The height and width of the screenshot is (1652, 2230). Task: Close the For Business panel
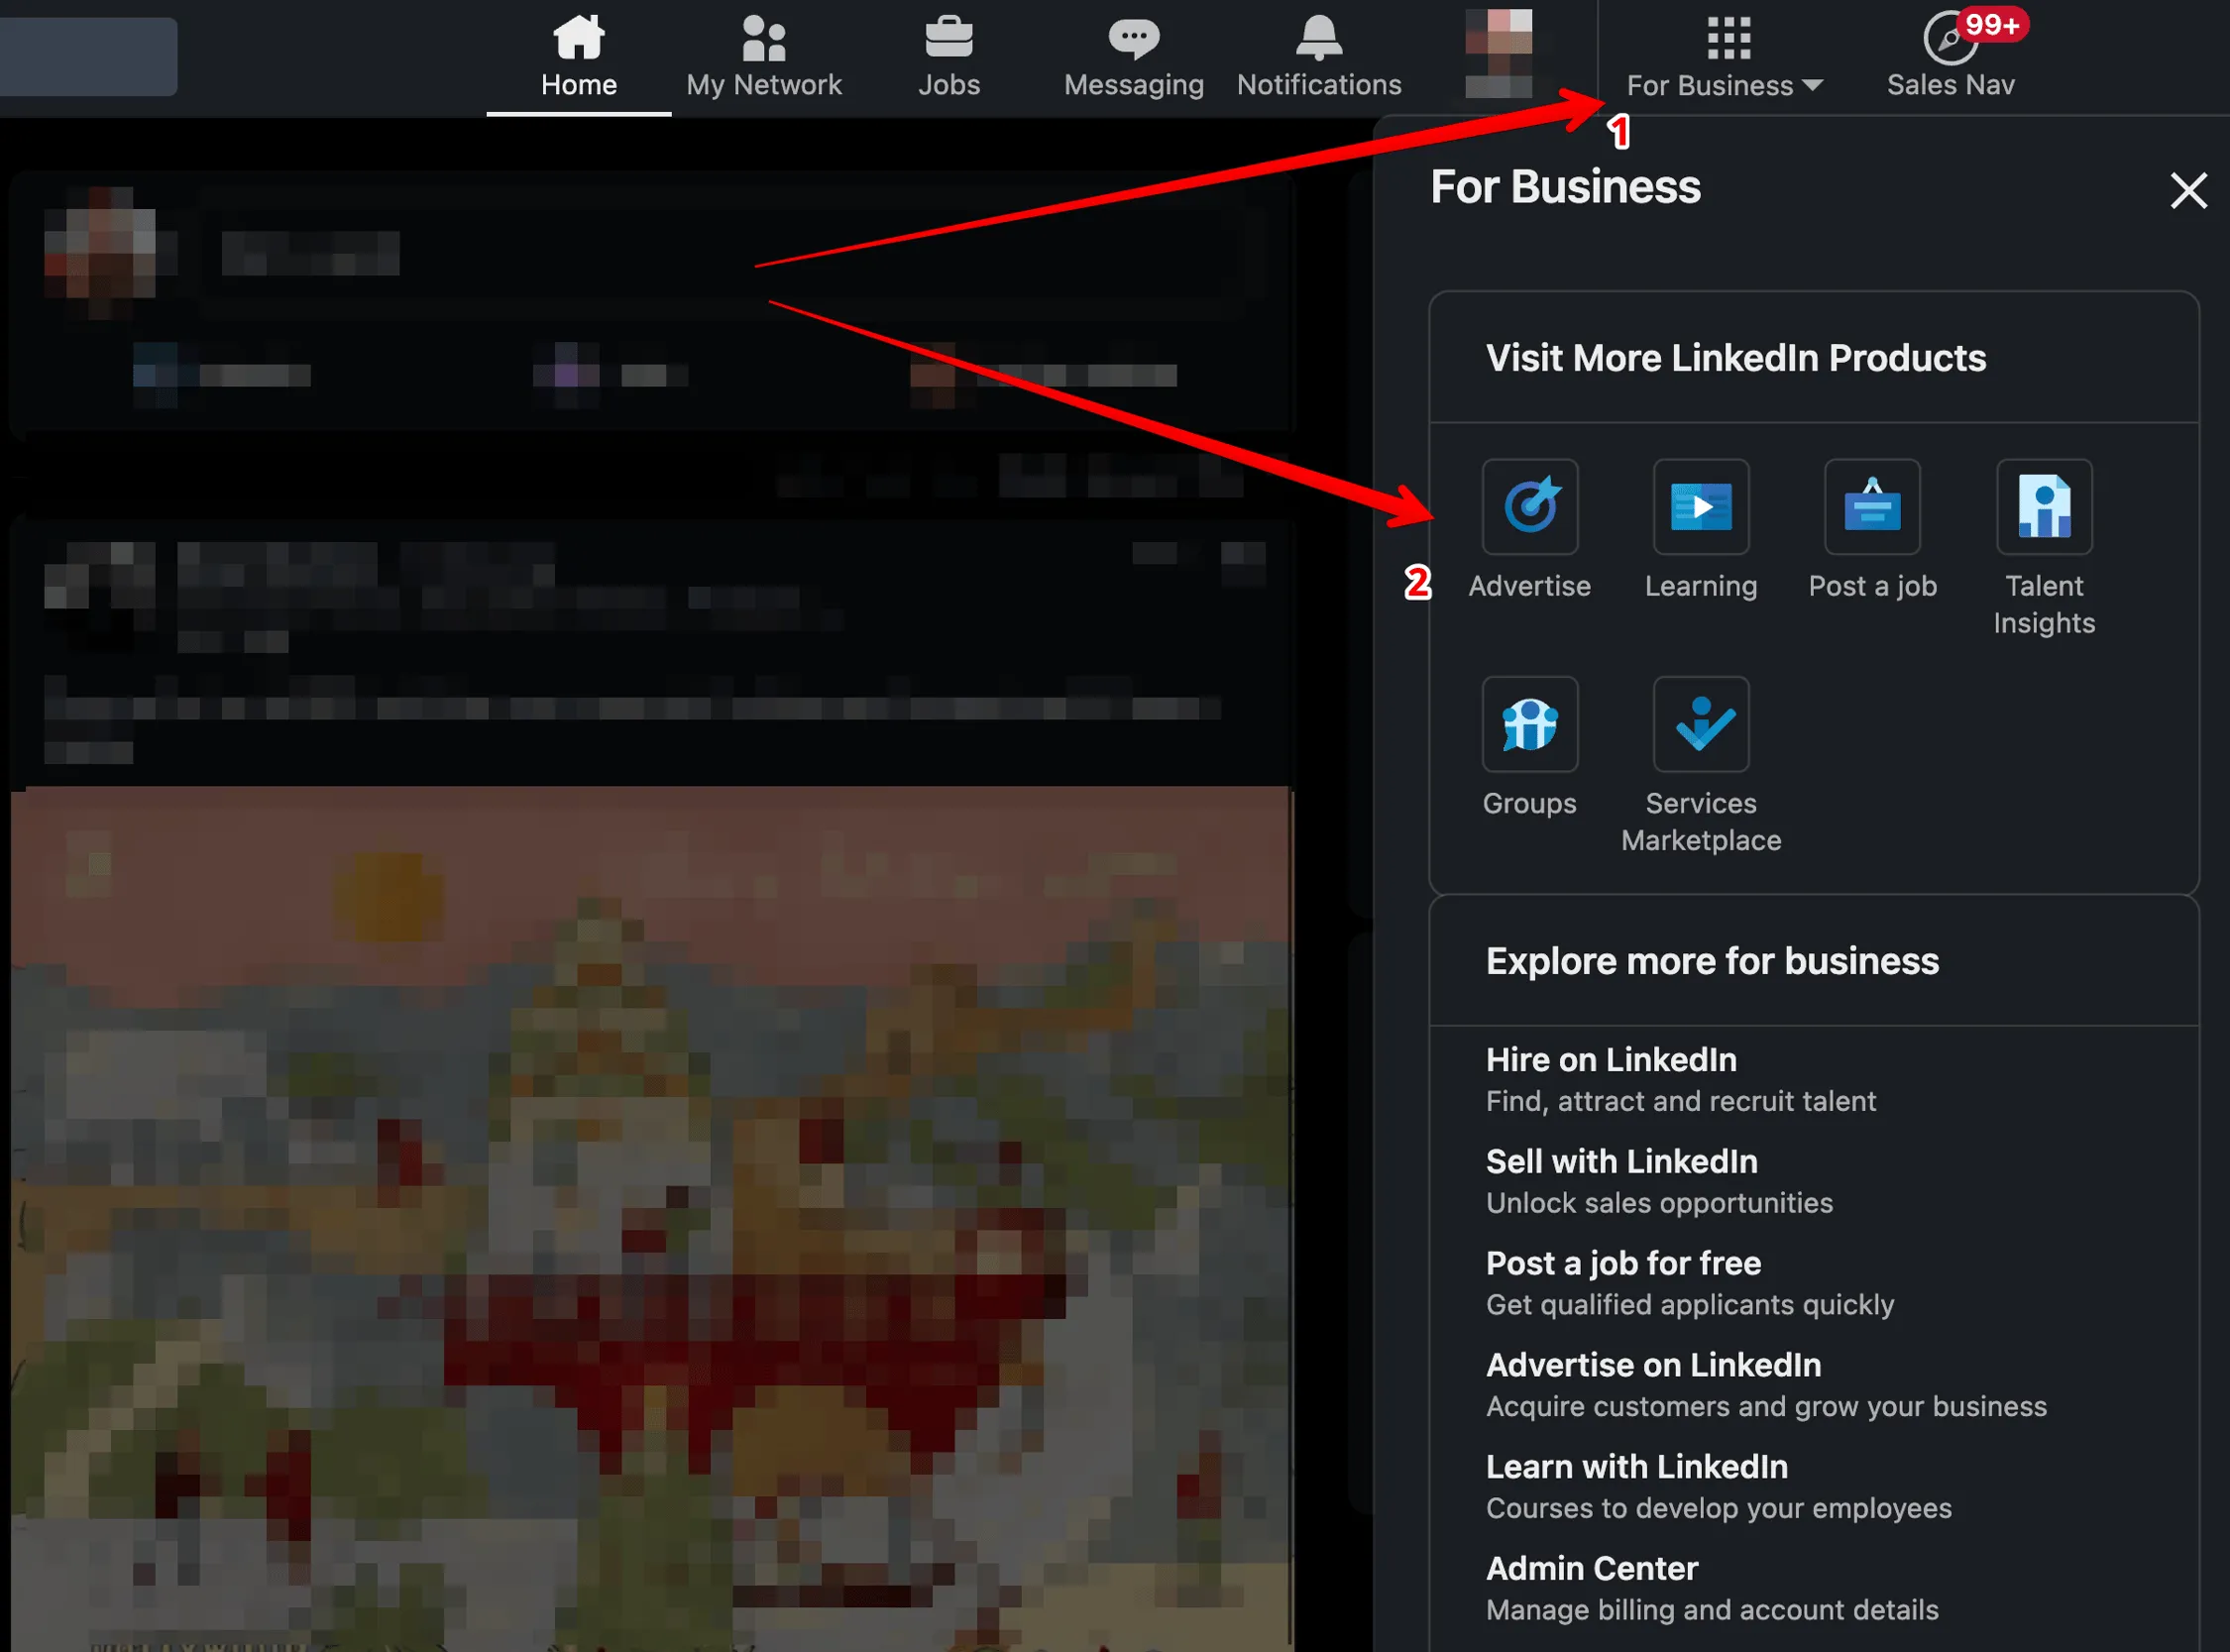point(2187,189)
